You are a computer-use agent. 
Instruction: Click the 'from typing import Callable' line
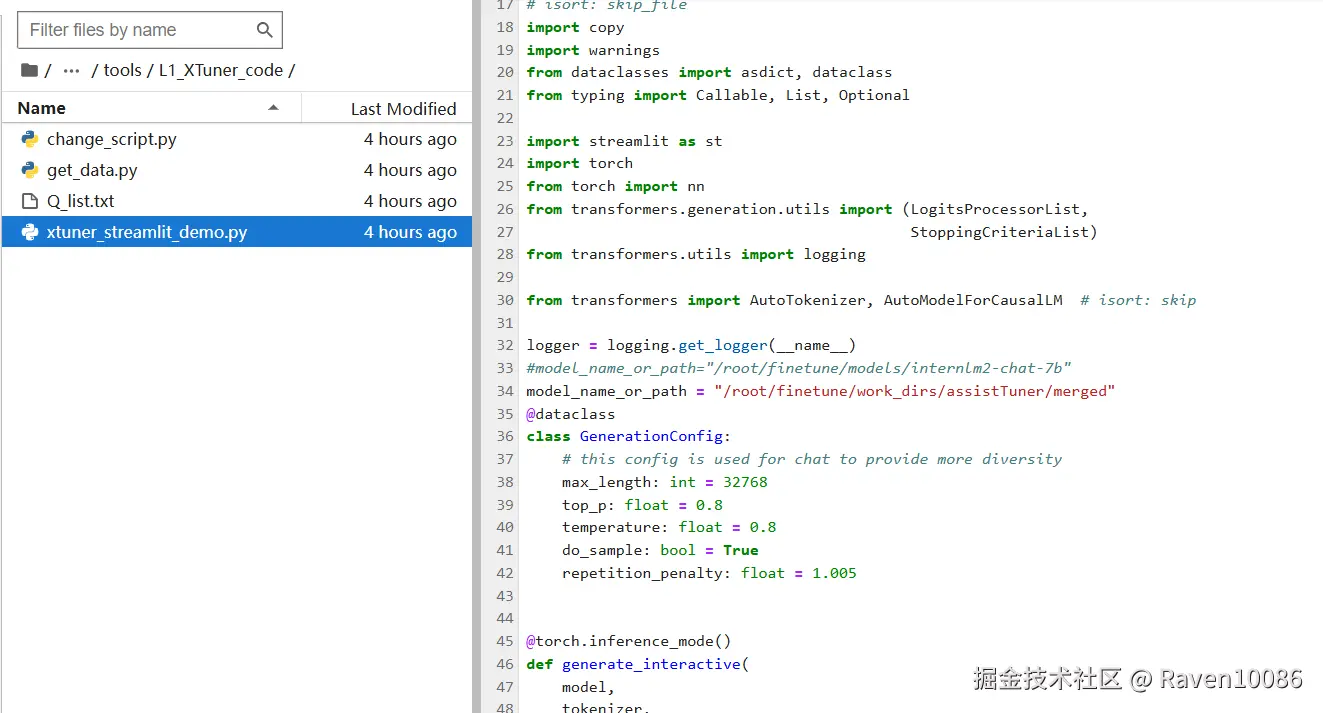click(718, 95)
